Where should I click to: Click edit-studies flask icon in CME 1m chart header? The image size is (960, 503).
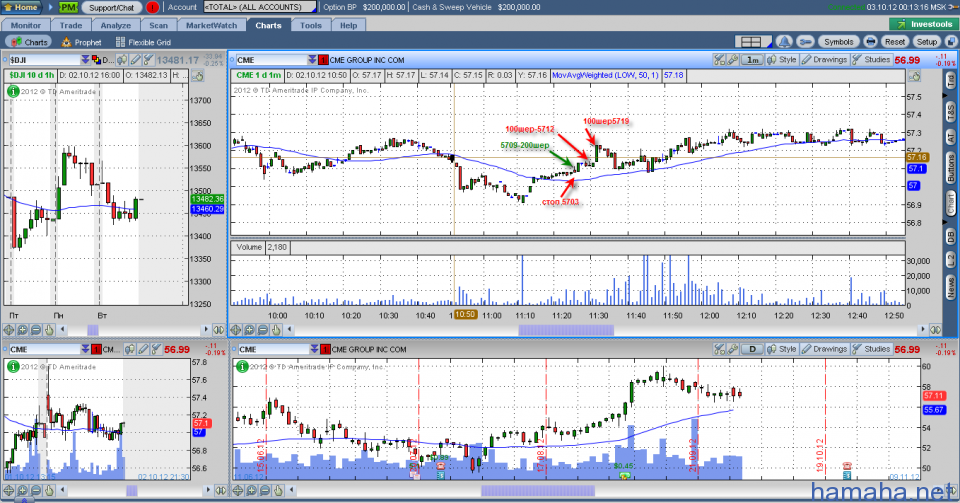(x=719, y=60)
